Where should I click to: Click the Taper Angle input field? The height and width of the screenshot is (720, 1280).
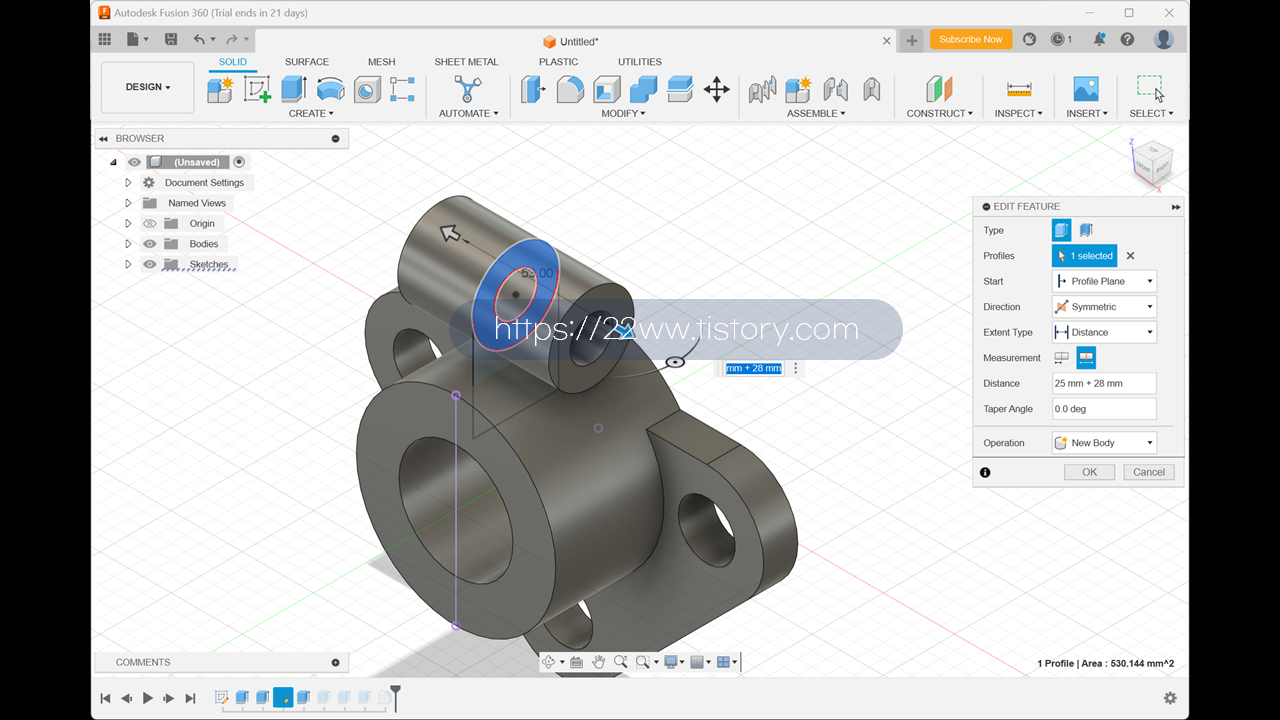click(x=1104, y=409)
